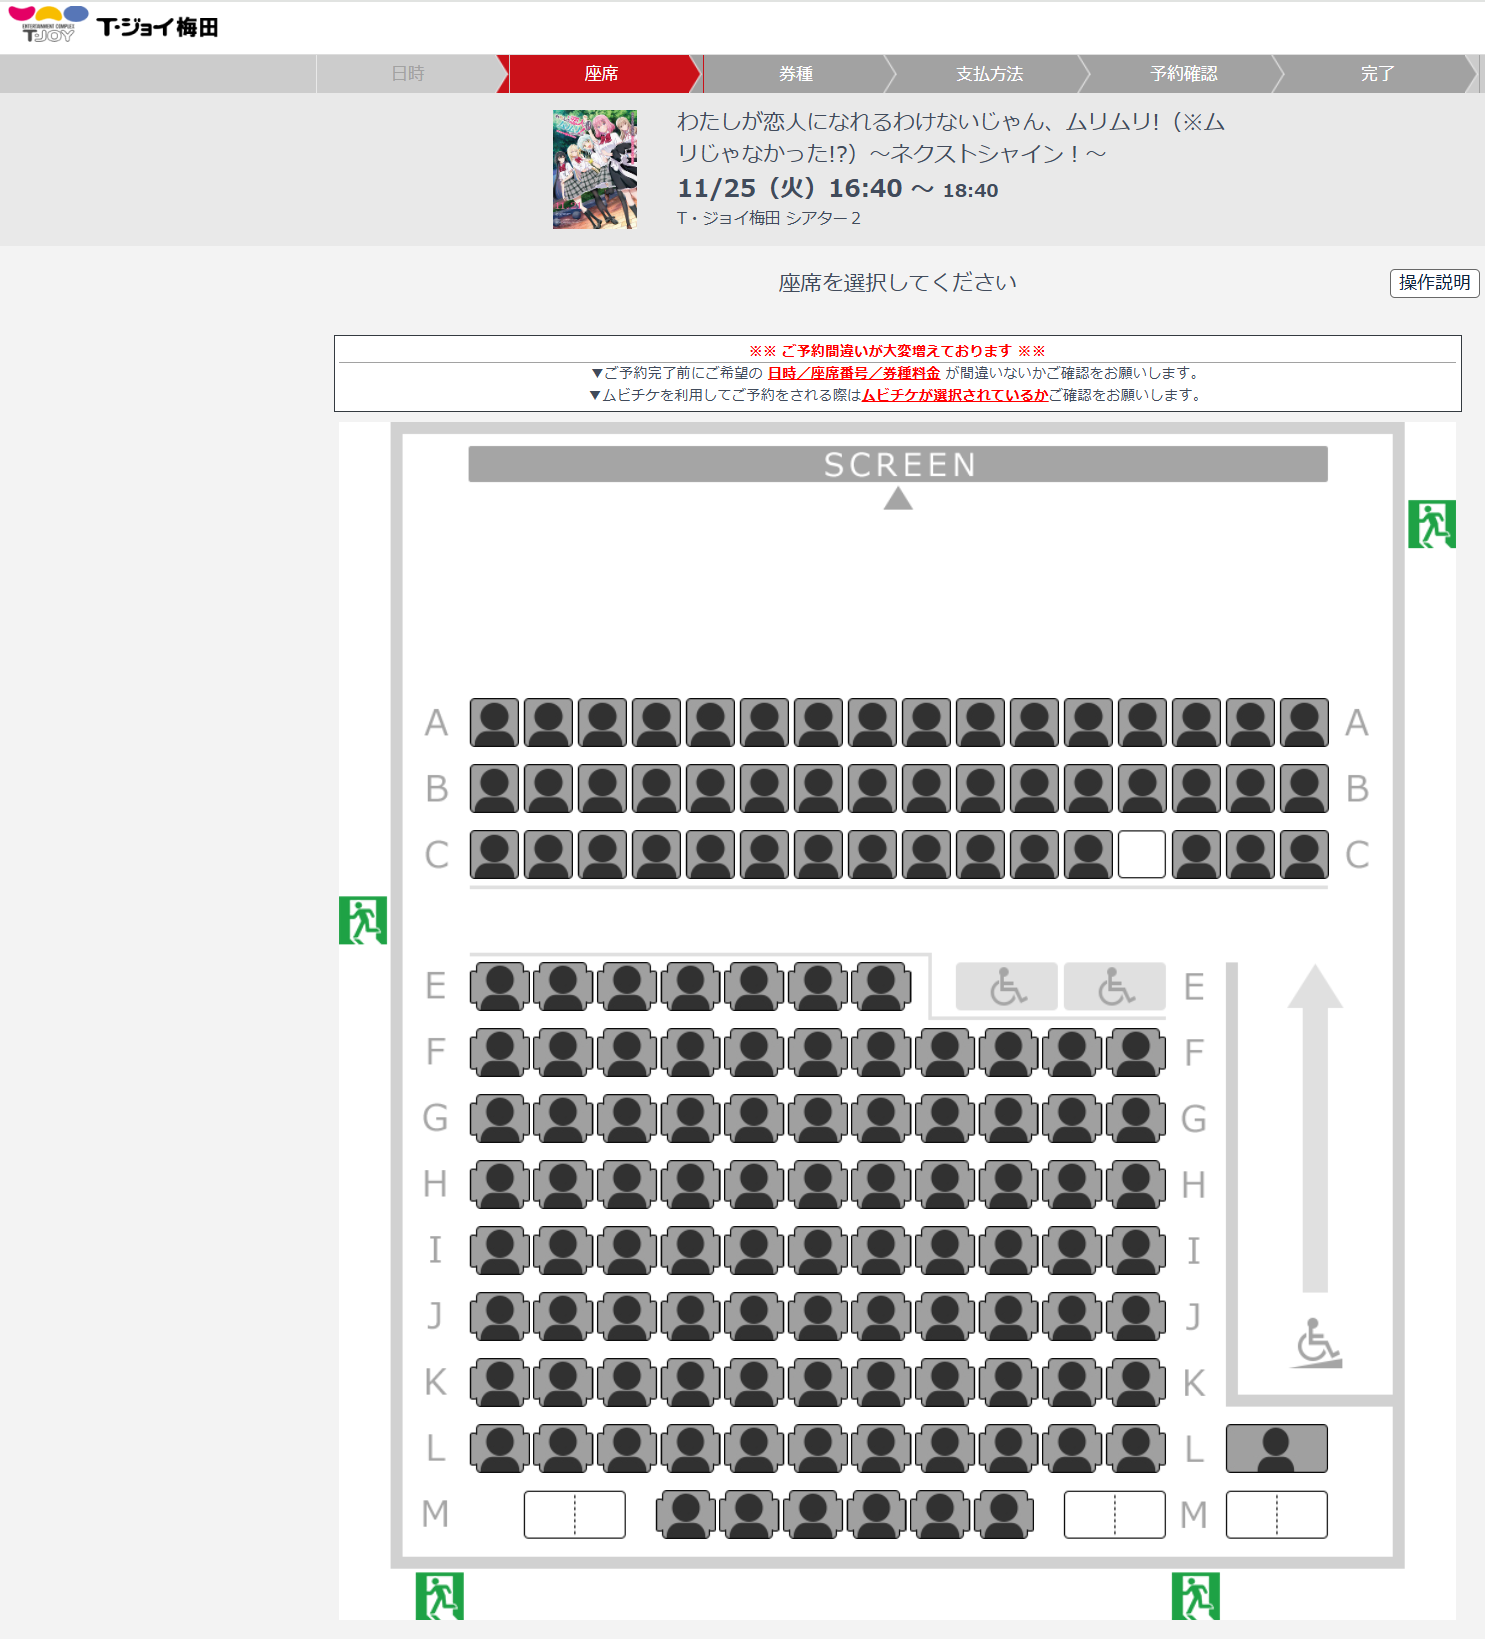
Task: Select the vacant pair seat right of row M center
Action: click(x=1115, y=1514)
